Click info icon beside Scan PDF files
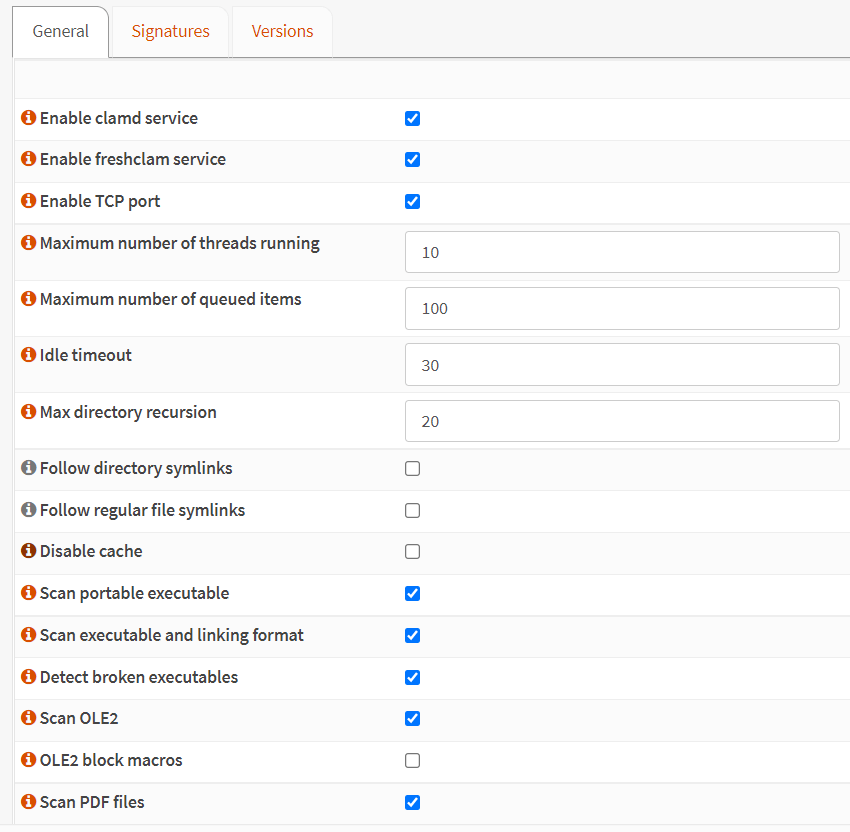The height and width of the screenshot is (832, 850). (x=28, y=802)
